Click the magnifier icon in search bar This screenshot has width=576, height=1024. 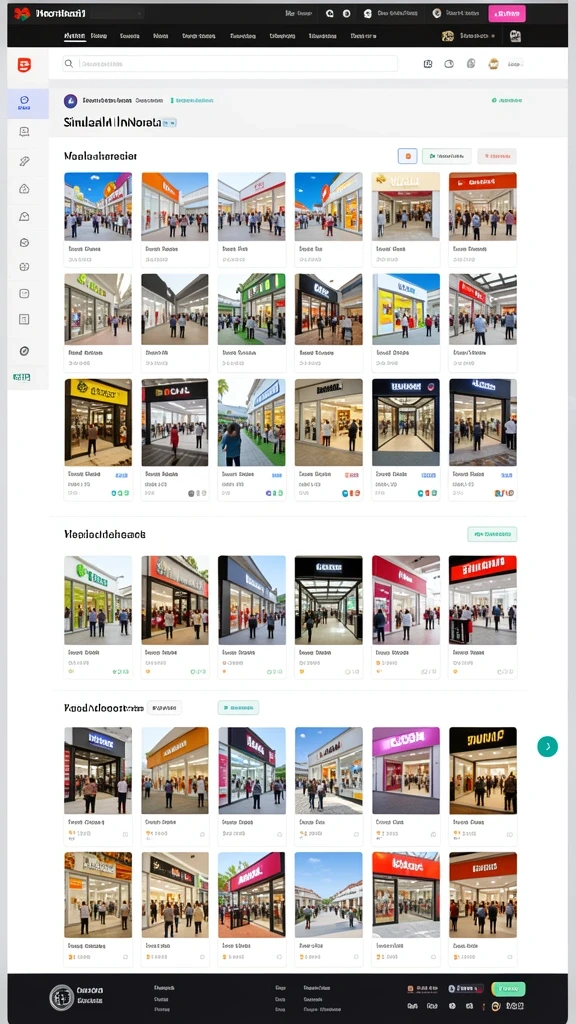[x=69, y=64]
